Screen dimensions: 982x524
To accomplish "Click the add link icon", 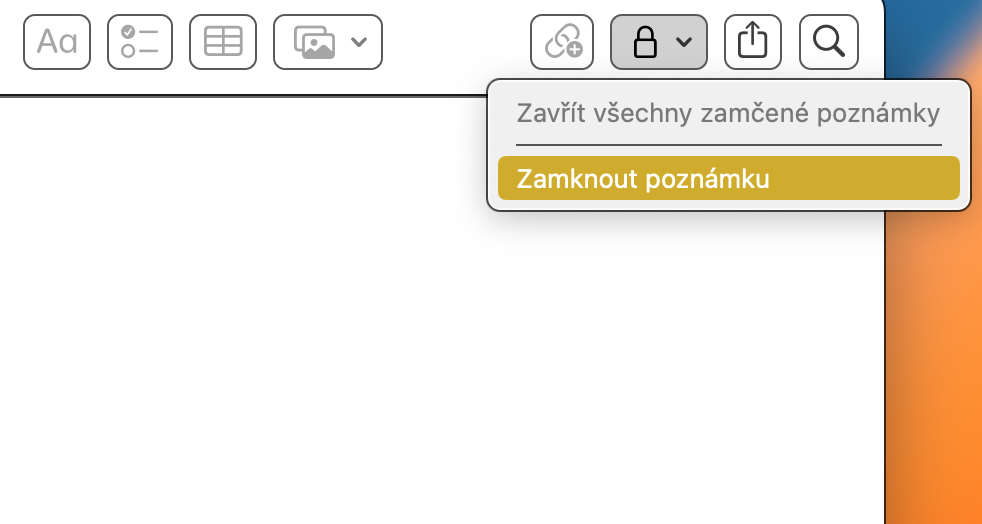I will point(562,42).
